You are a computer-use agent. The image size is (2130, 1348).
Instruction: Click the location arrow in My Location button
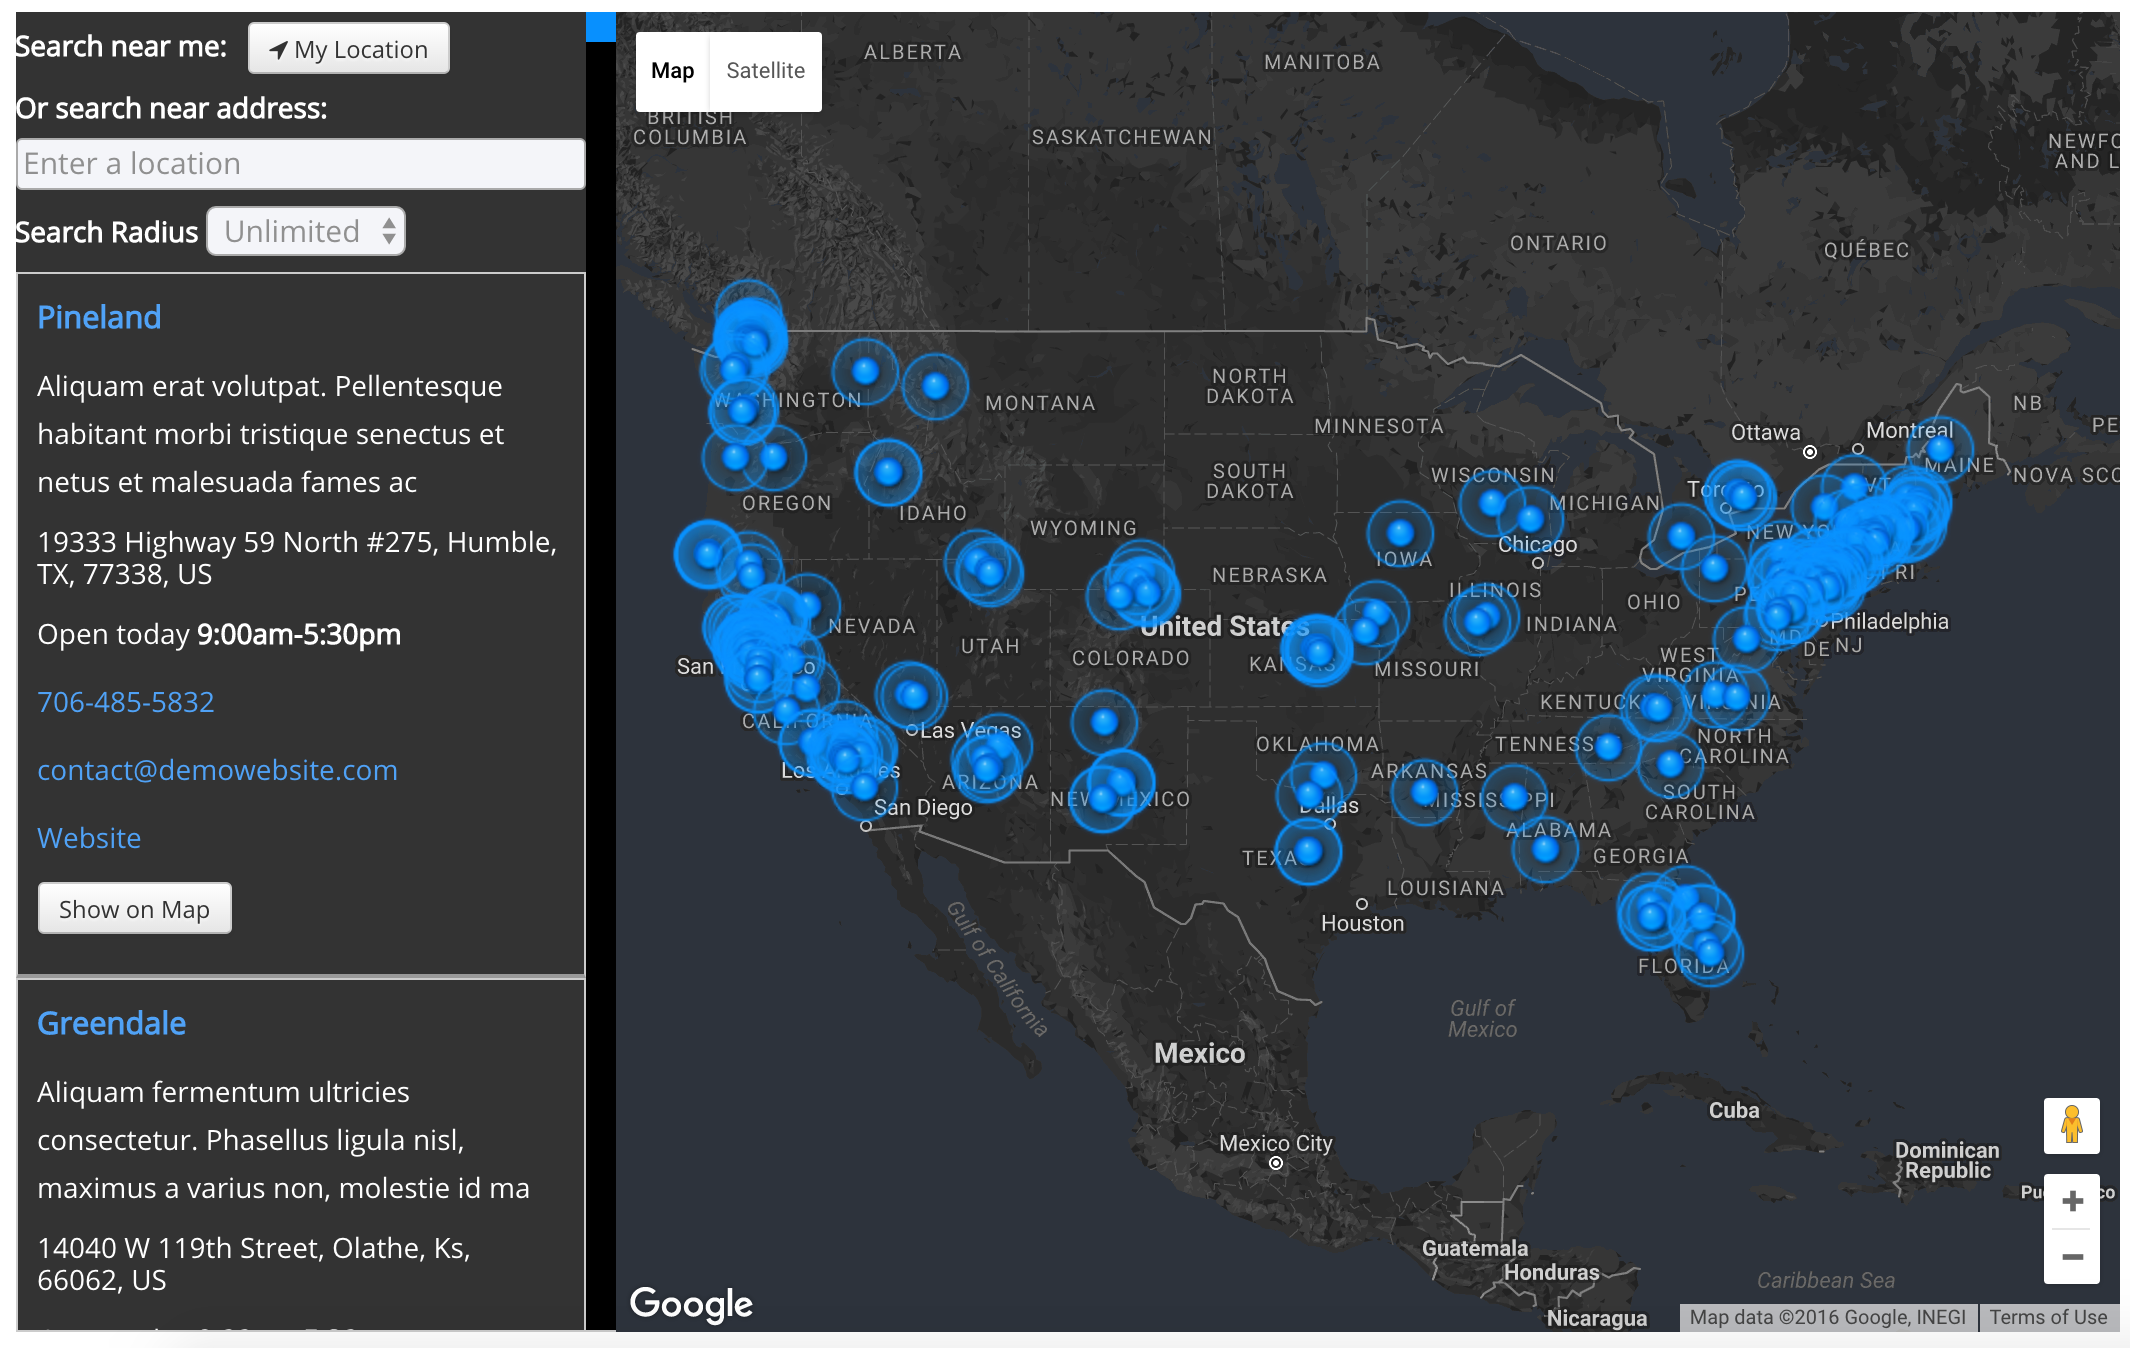point(278,50)
